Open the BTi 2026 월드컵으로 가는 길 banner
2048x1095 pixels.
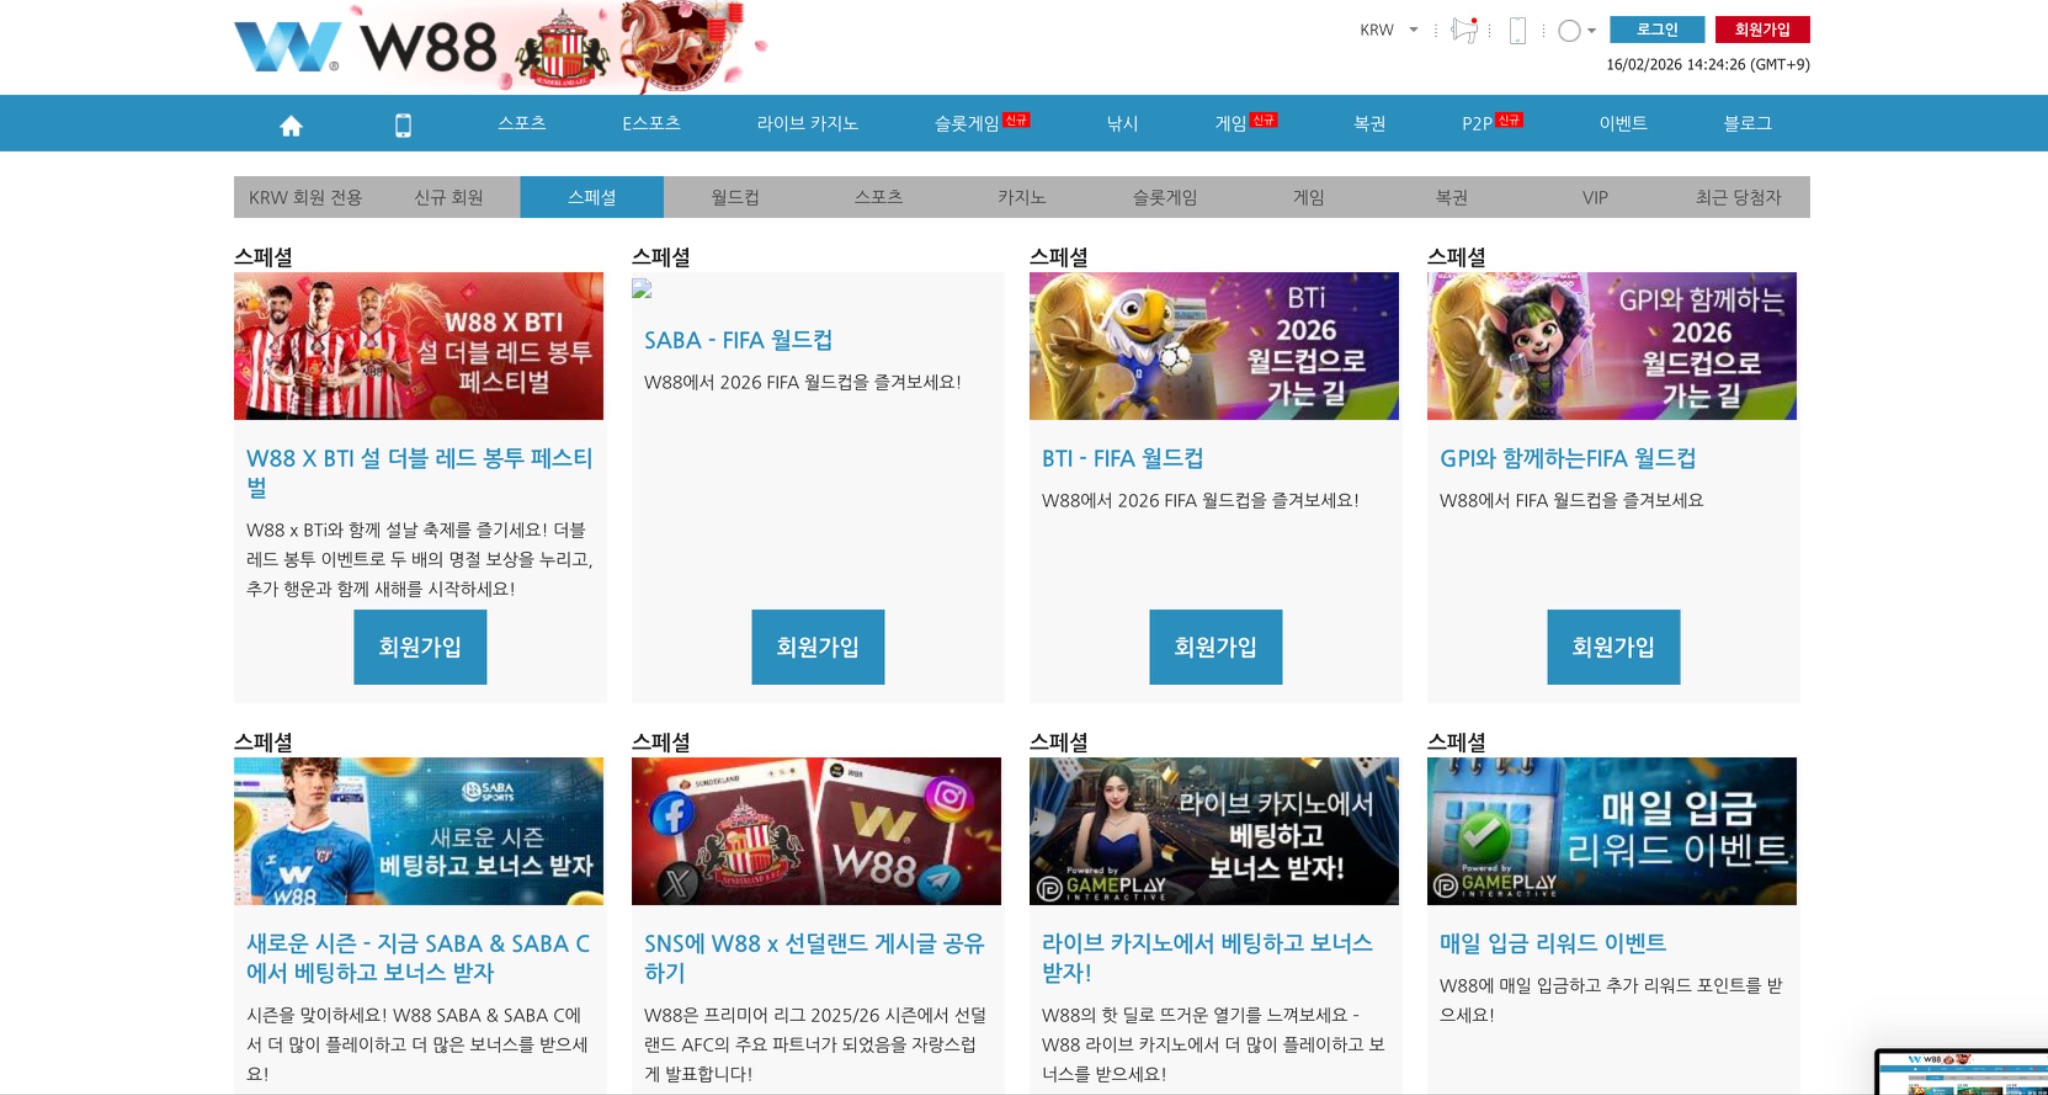tap(1214, 346)
